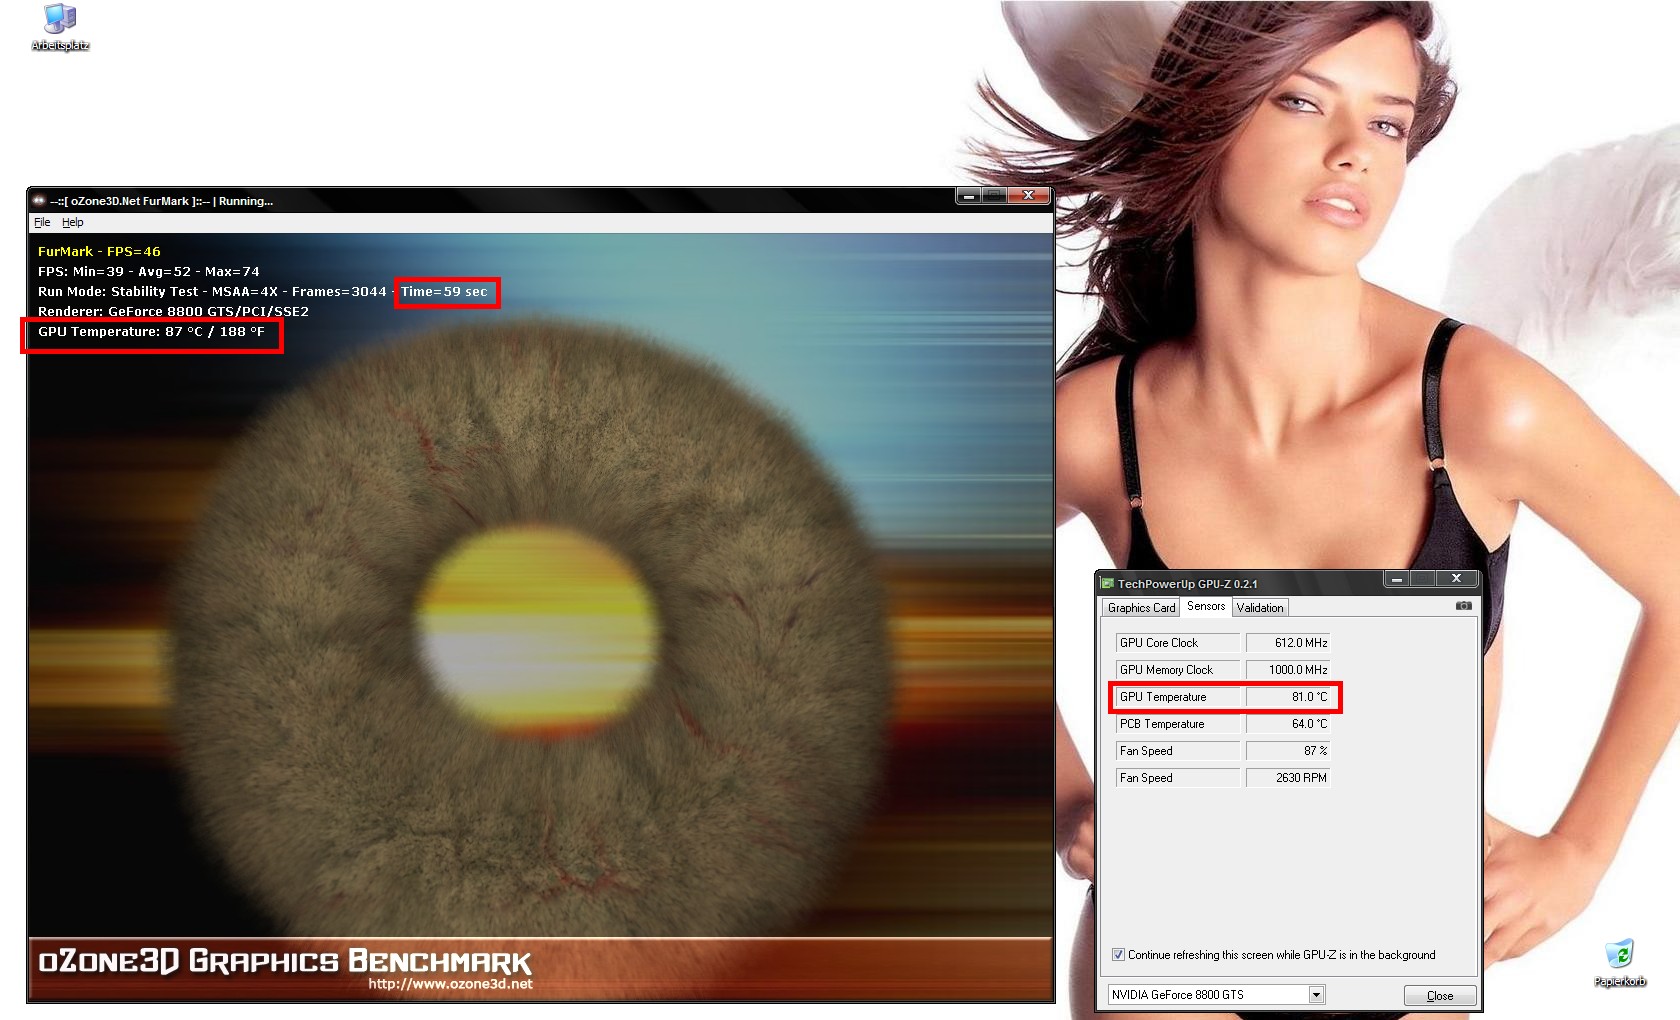Viewport: 1680px width, 1020px height.
Task: Click the GPU-Z screenshot camera icon
Action: point(1463,606)
